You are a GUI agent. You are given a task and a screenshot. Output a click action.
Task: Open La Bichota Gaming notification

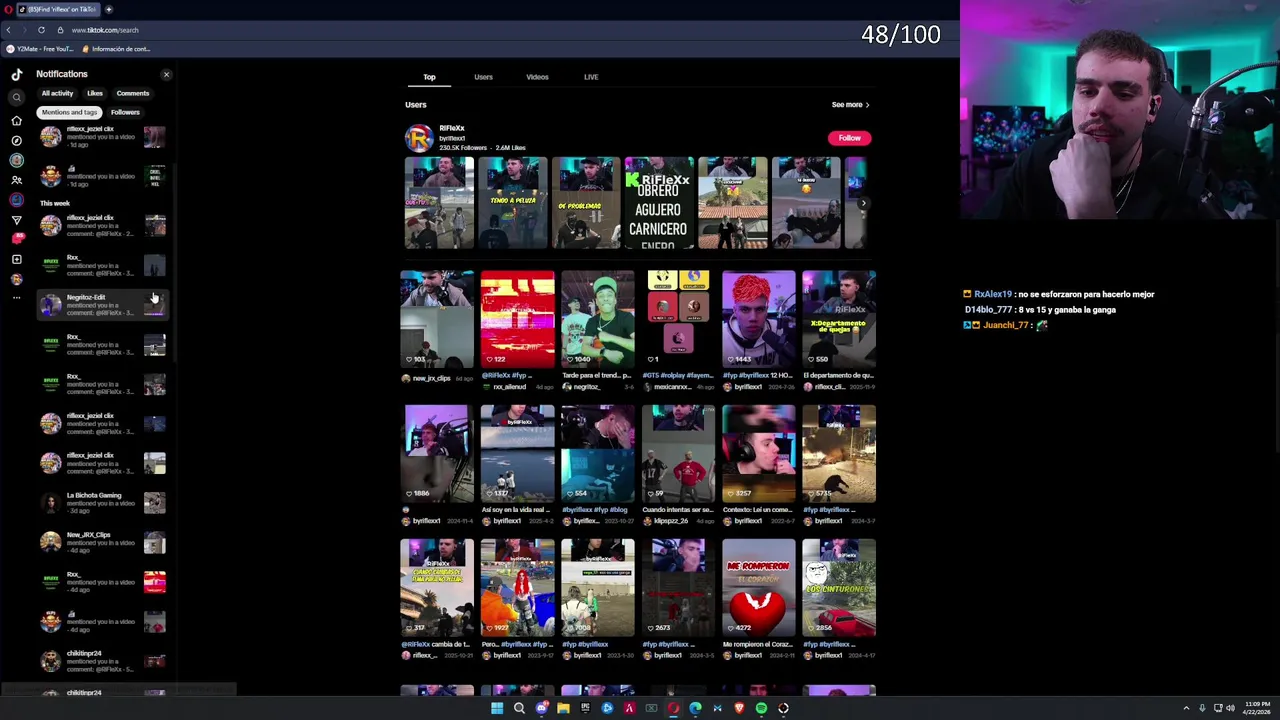(x=102, y=503)
